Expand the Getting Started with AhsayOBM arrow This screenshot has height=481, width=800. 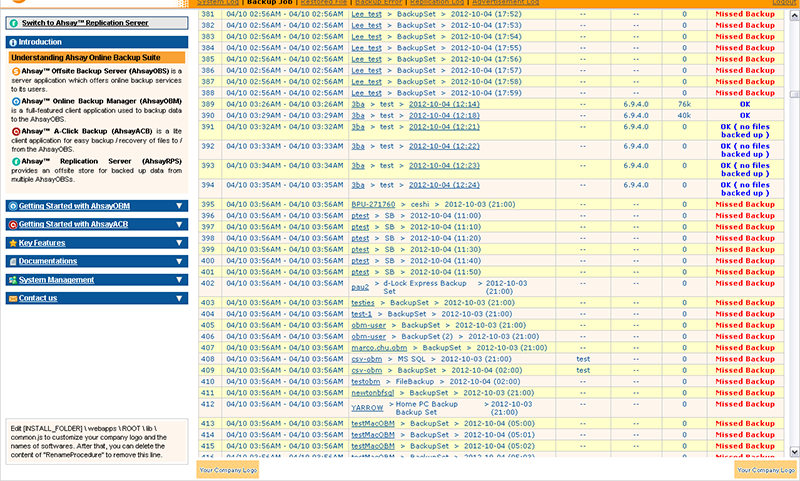click(x=179, y=206)
